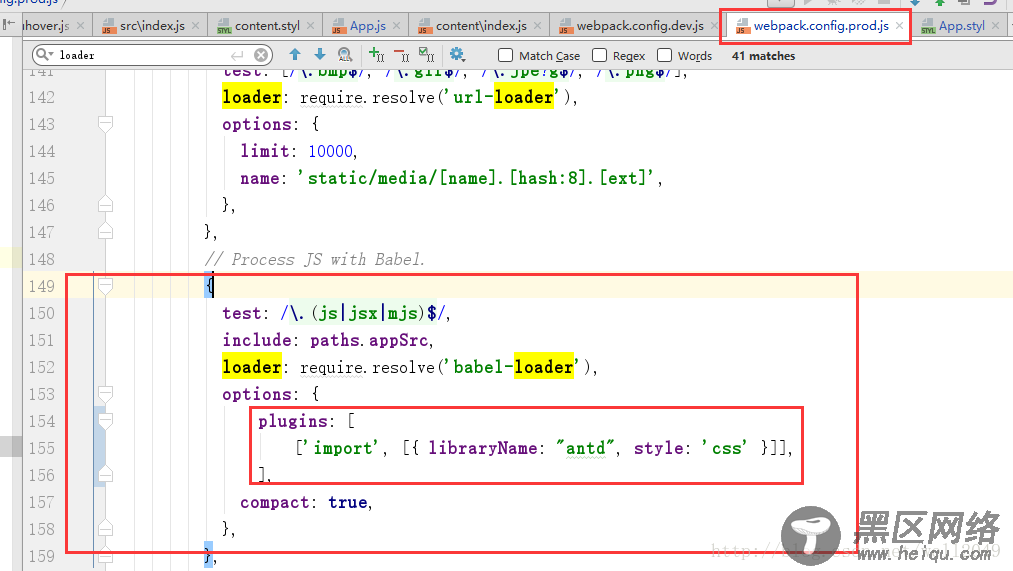The width and height of the screenshot is (1013, 571).
Task: Enable the Match Case checkbox
Action: (506, 56)
